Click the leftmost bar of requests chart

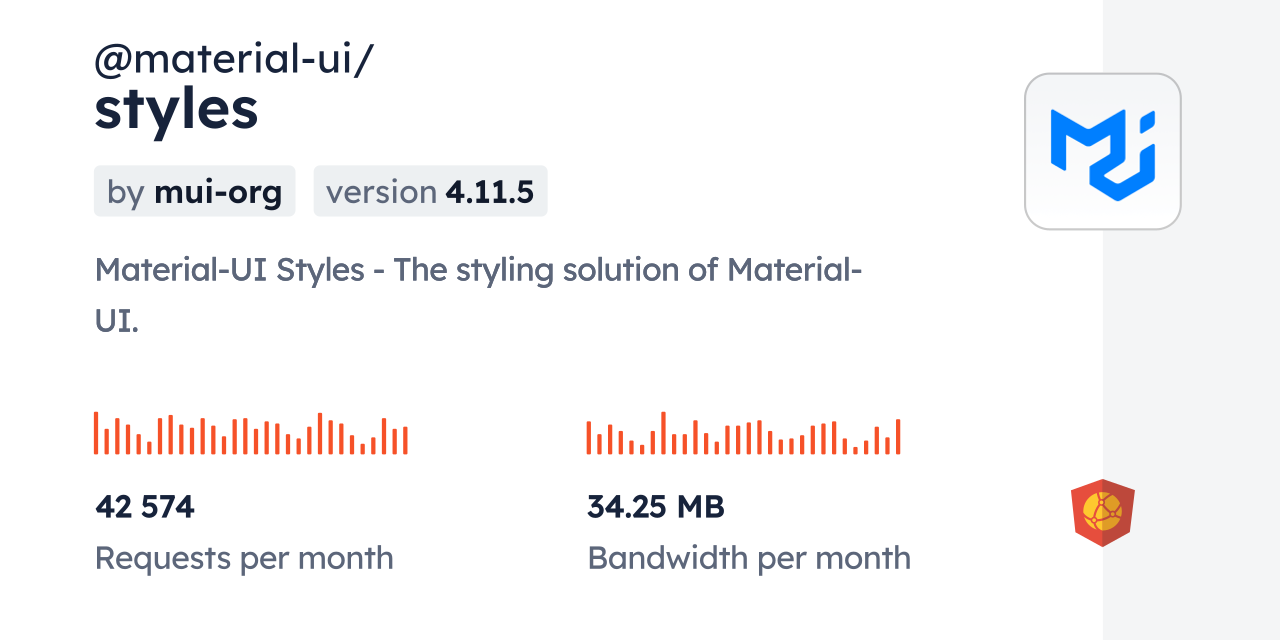point(96,433)
